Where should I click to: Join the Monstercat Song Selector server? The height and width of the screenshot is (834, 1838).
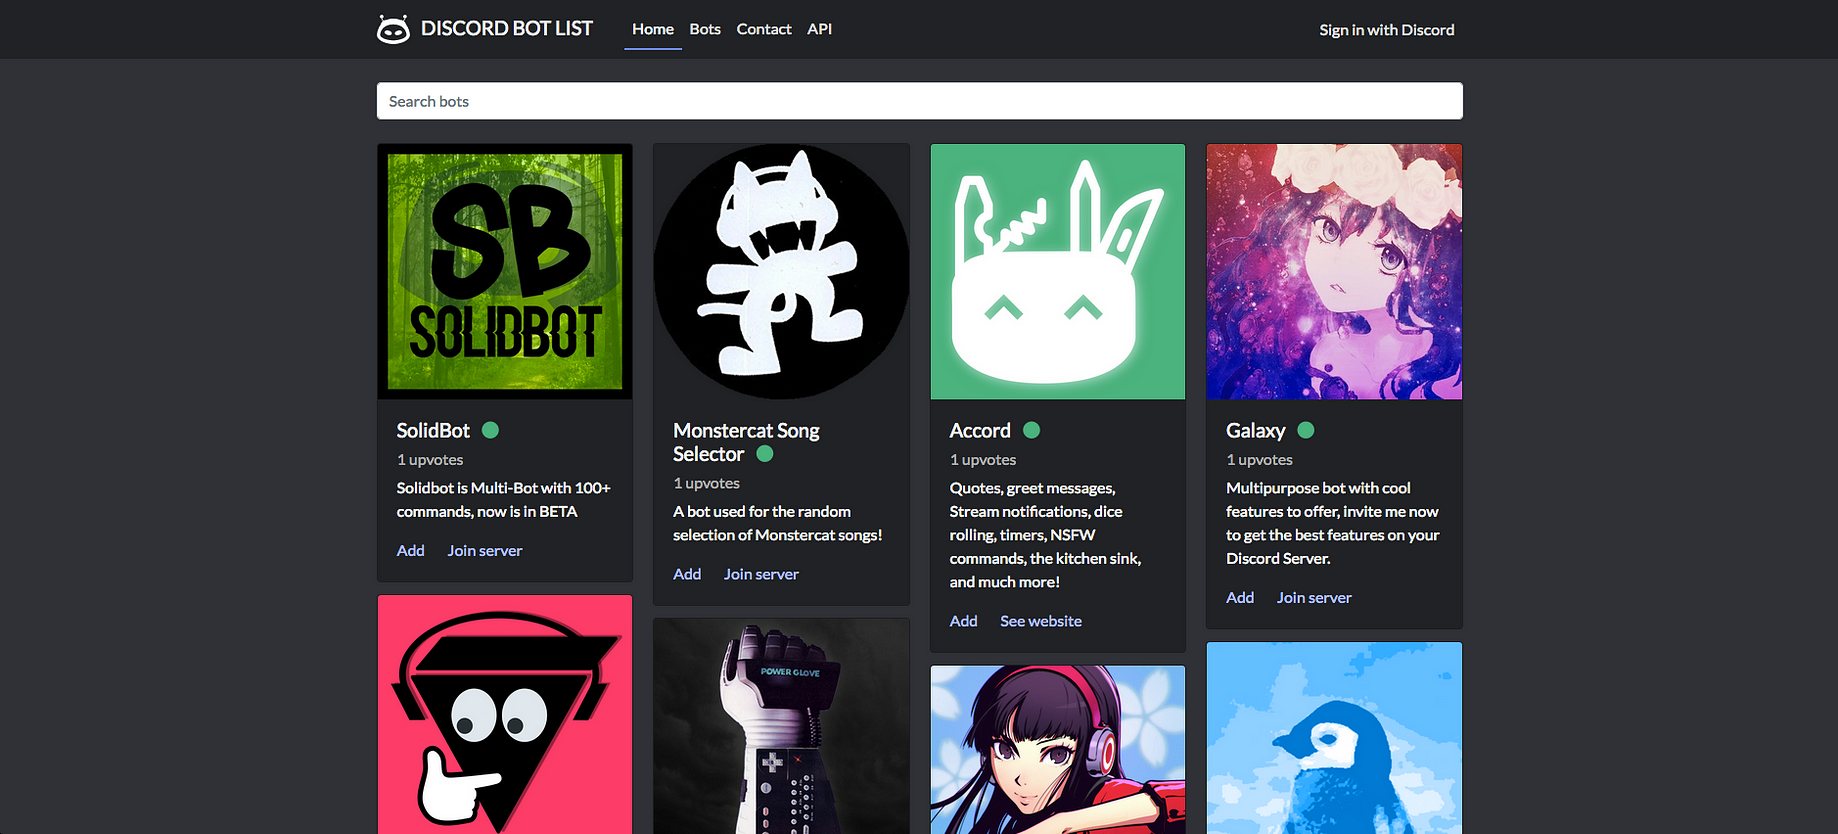(762, 574)
